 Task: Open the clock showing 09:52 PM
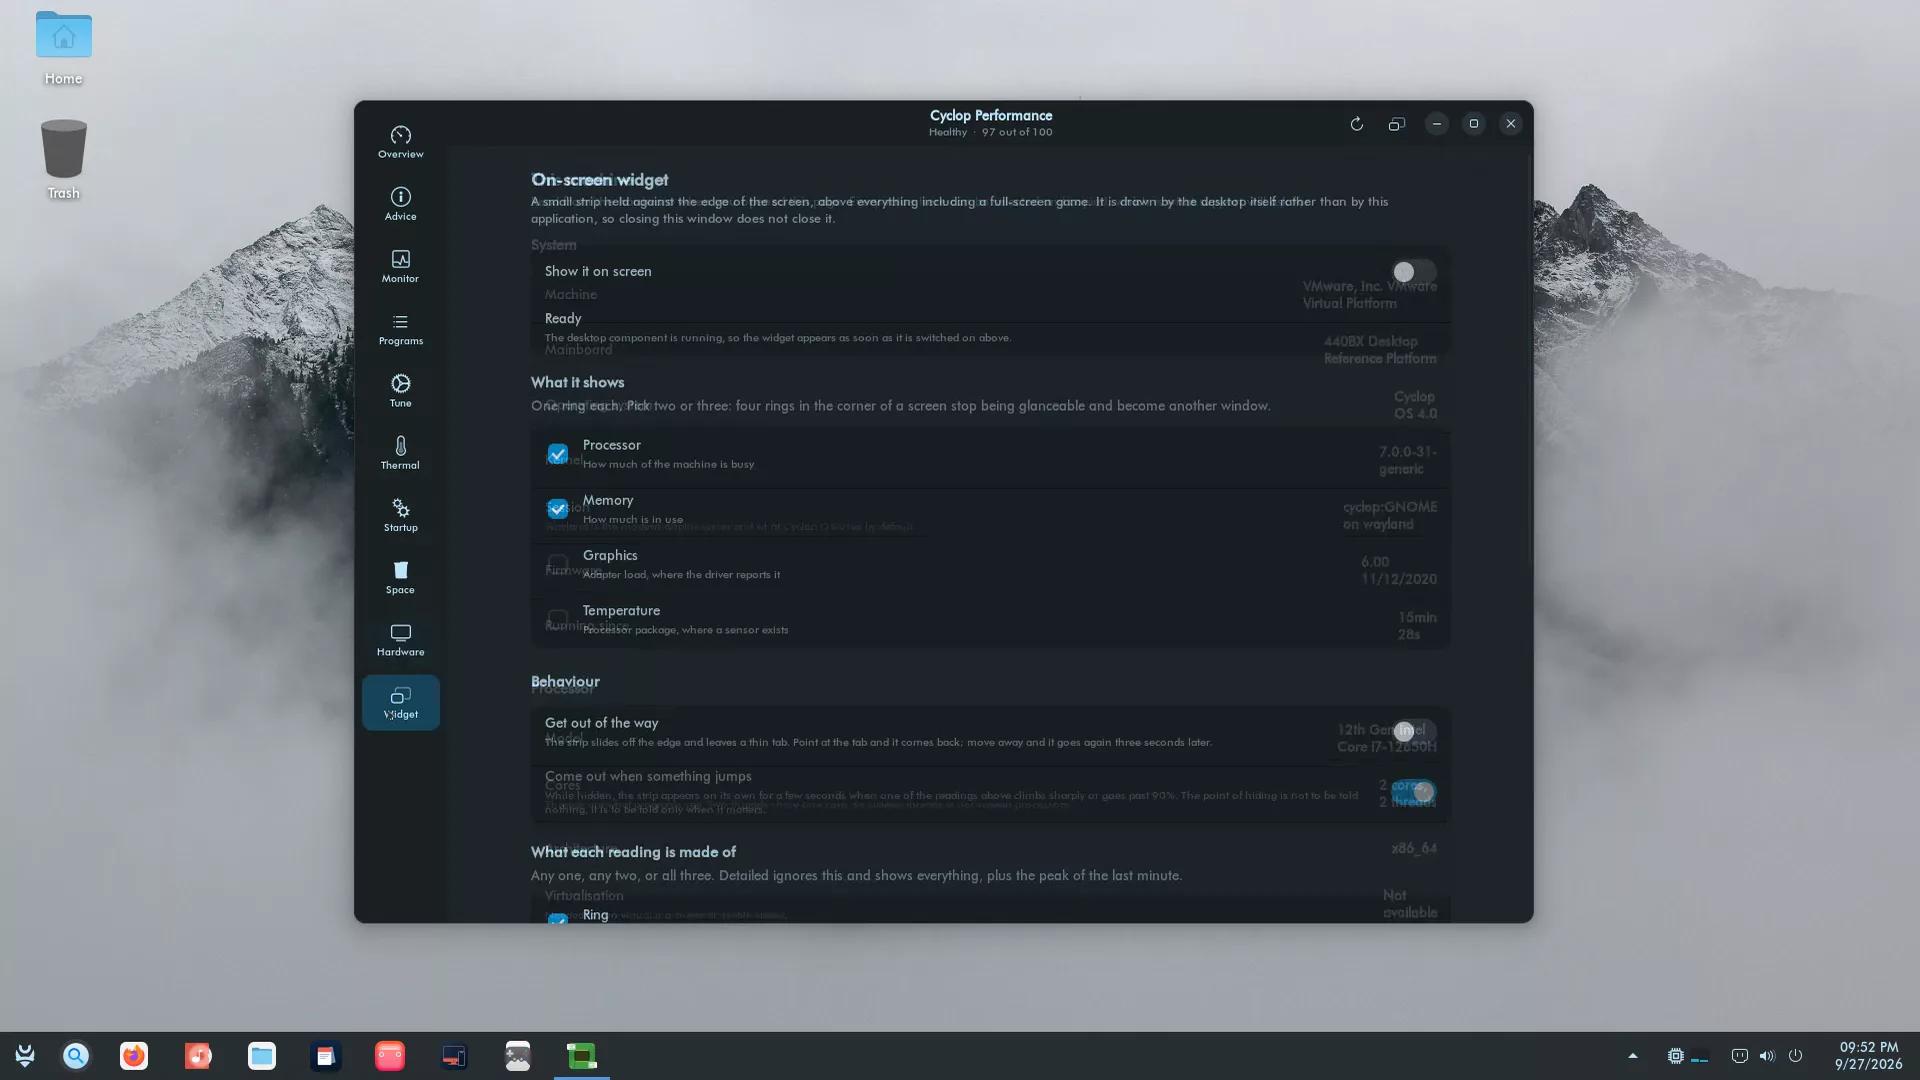(1868, 1056)
